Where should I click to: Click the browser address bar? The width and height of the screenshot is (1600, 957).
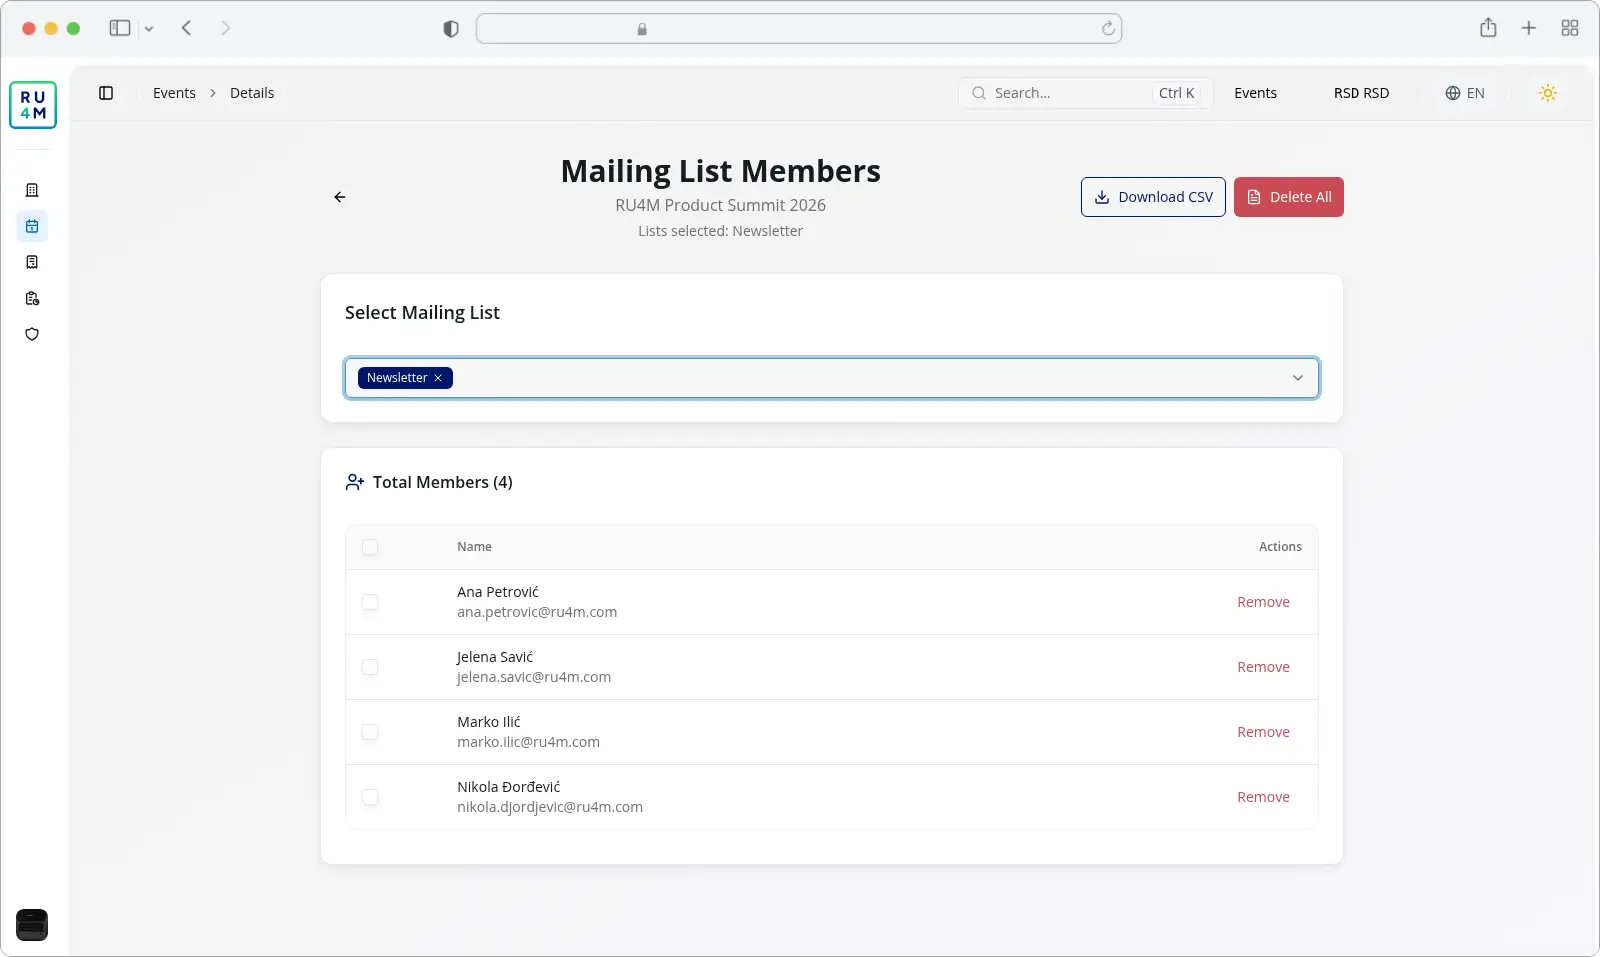(799, 28)
